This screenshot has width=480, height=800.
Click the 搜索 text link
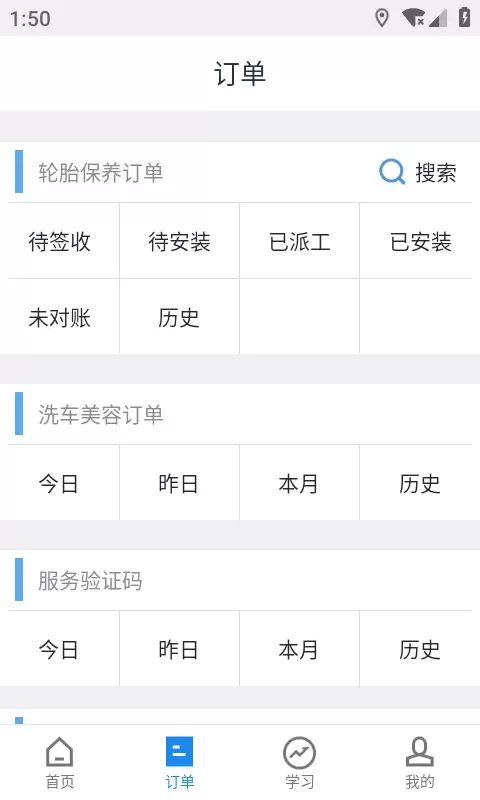[435, 172]
